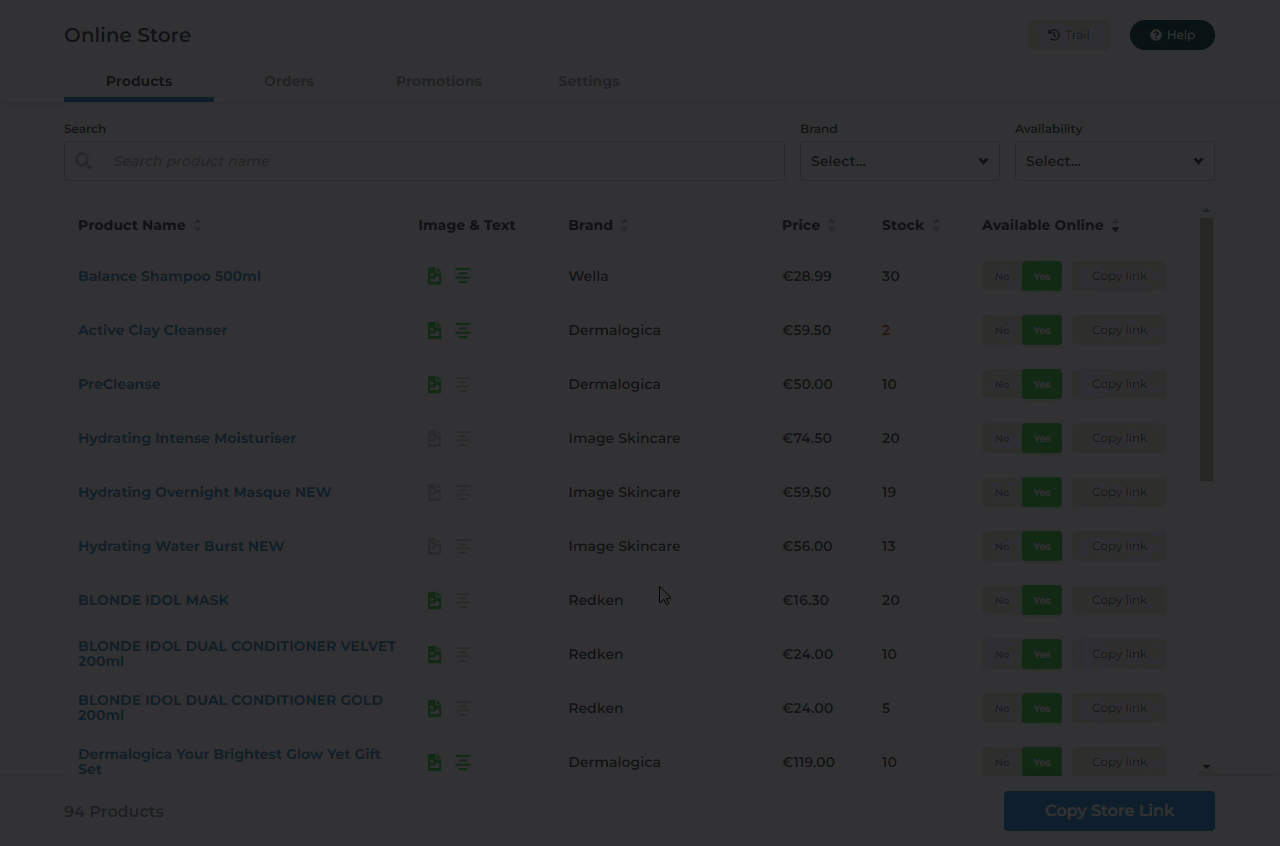Set BLONDE IDOL MASK availability to No
Image resolution: width=1280 pixels, height=846 pixels.
tap(1001, 600)
